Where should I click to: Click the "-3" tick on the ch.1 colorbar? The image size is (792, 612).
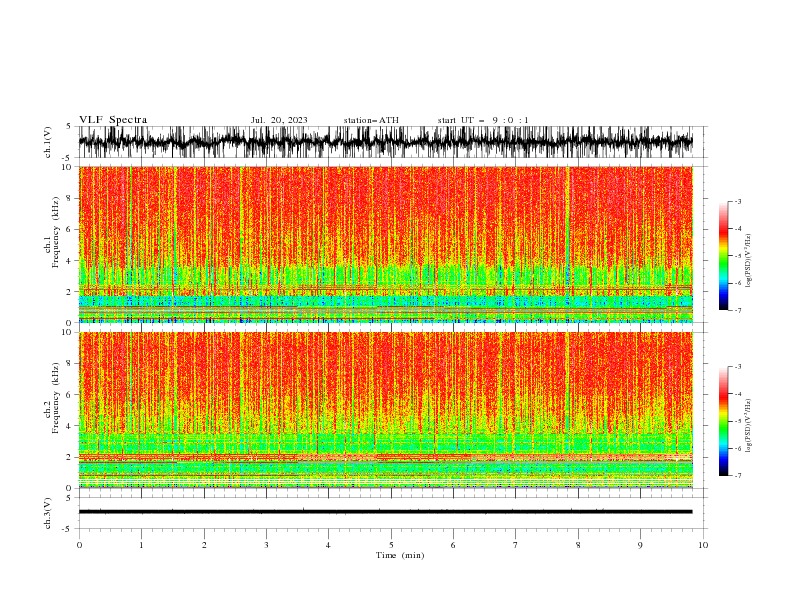[737, 201]
